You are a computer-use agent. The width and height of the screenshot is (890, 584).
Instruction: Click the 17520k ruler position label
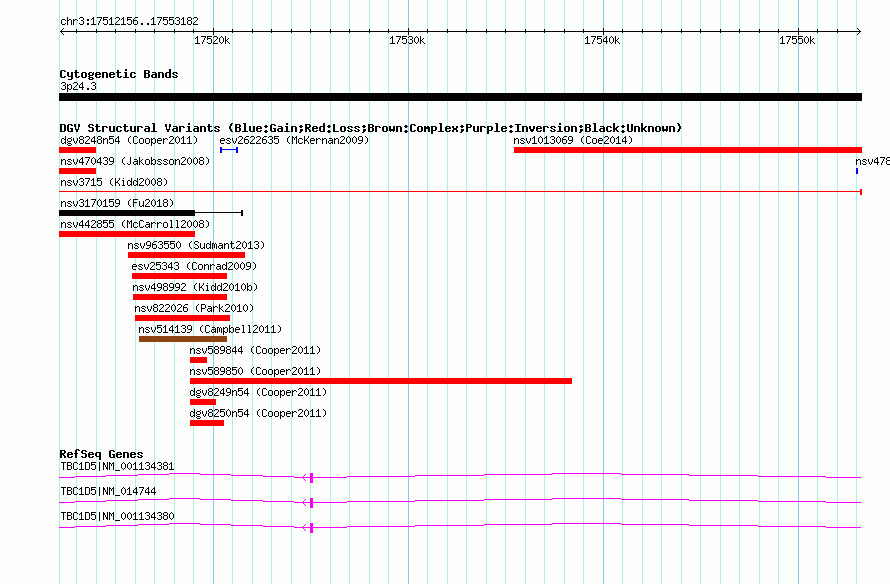point(212,40)
